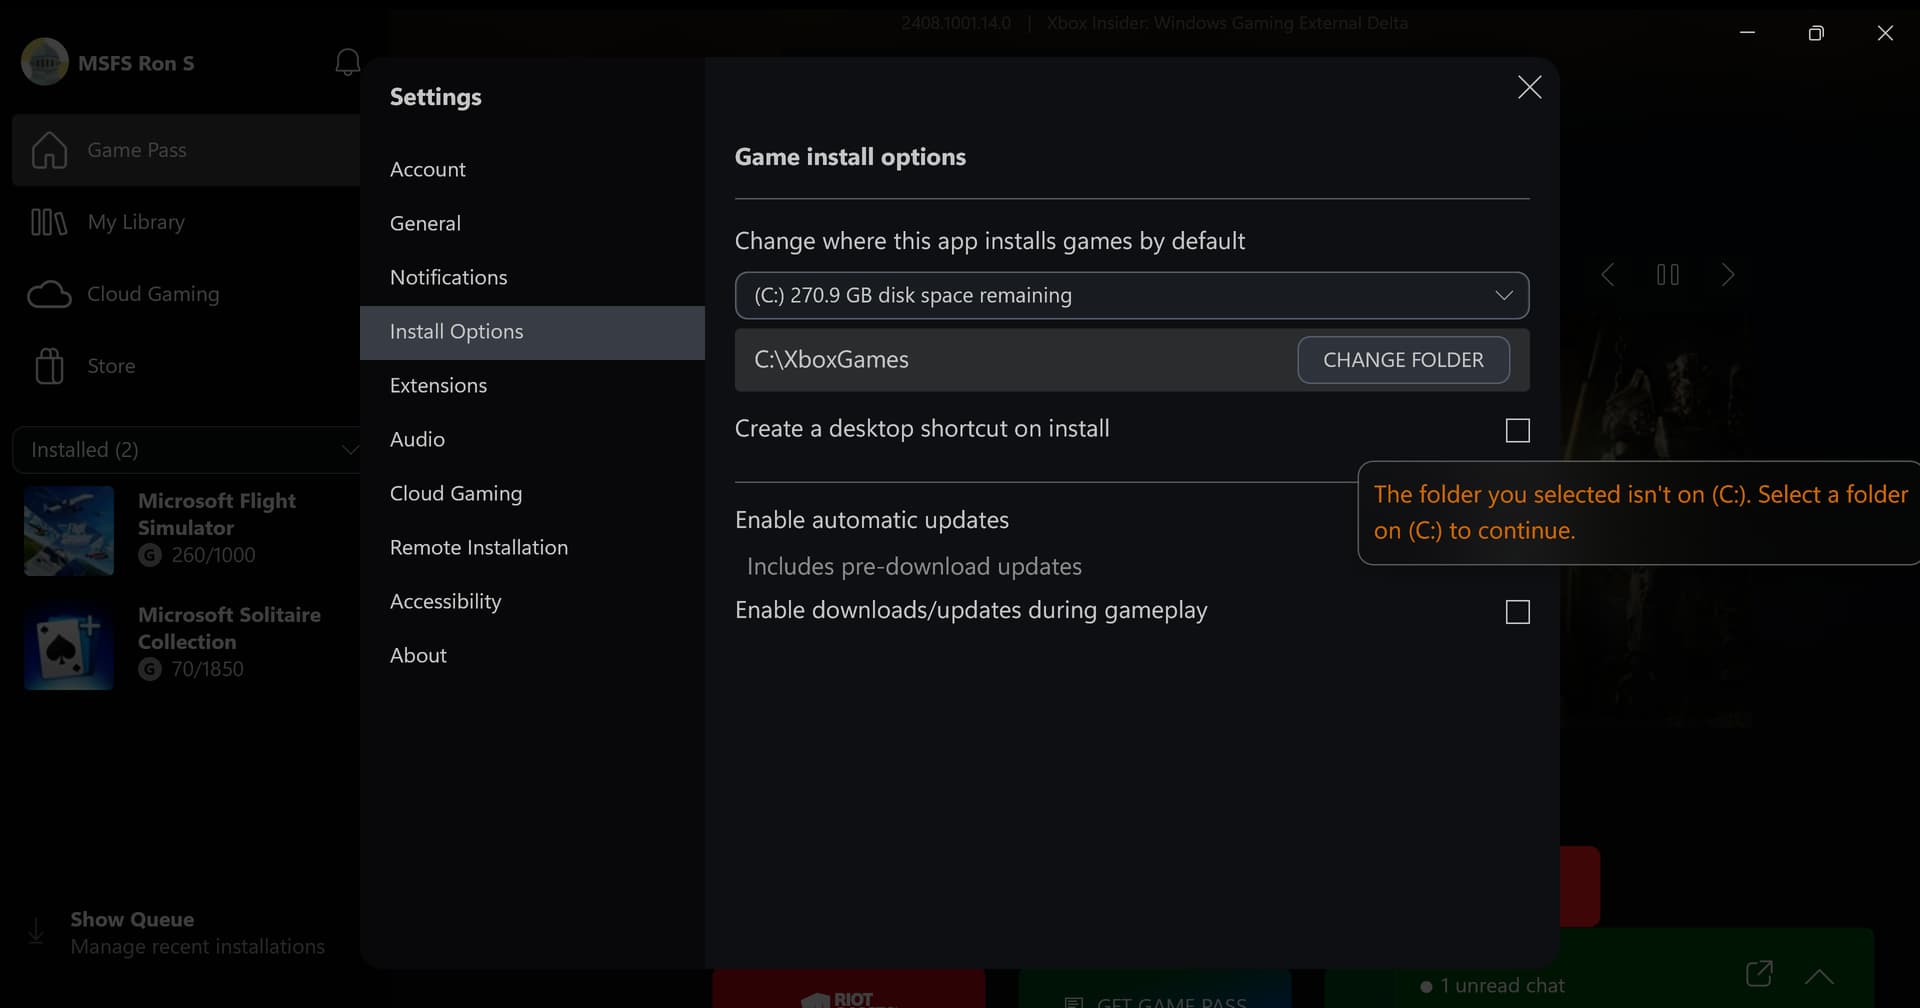Click Manage recent installations text
This screenshot has width=1920, height=1008.
point(197,947)
